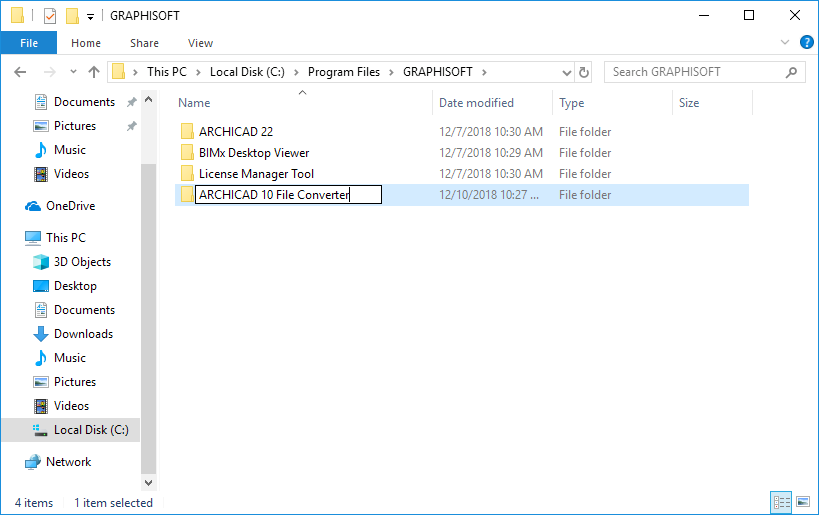Click the New Folder icon in quick access toolbar
The height and width of the screenshot is (515, 819).
[x=72, y=16]
